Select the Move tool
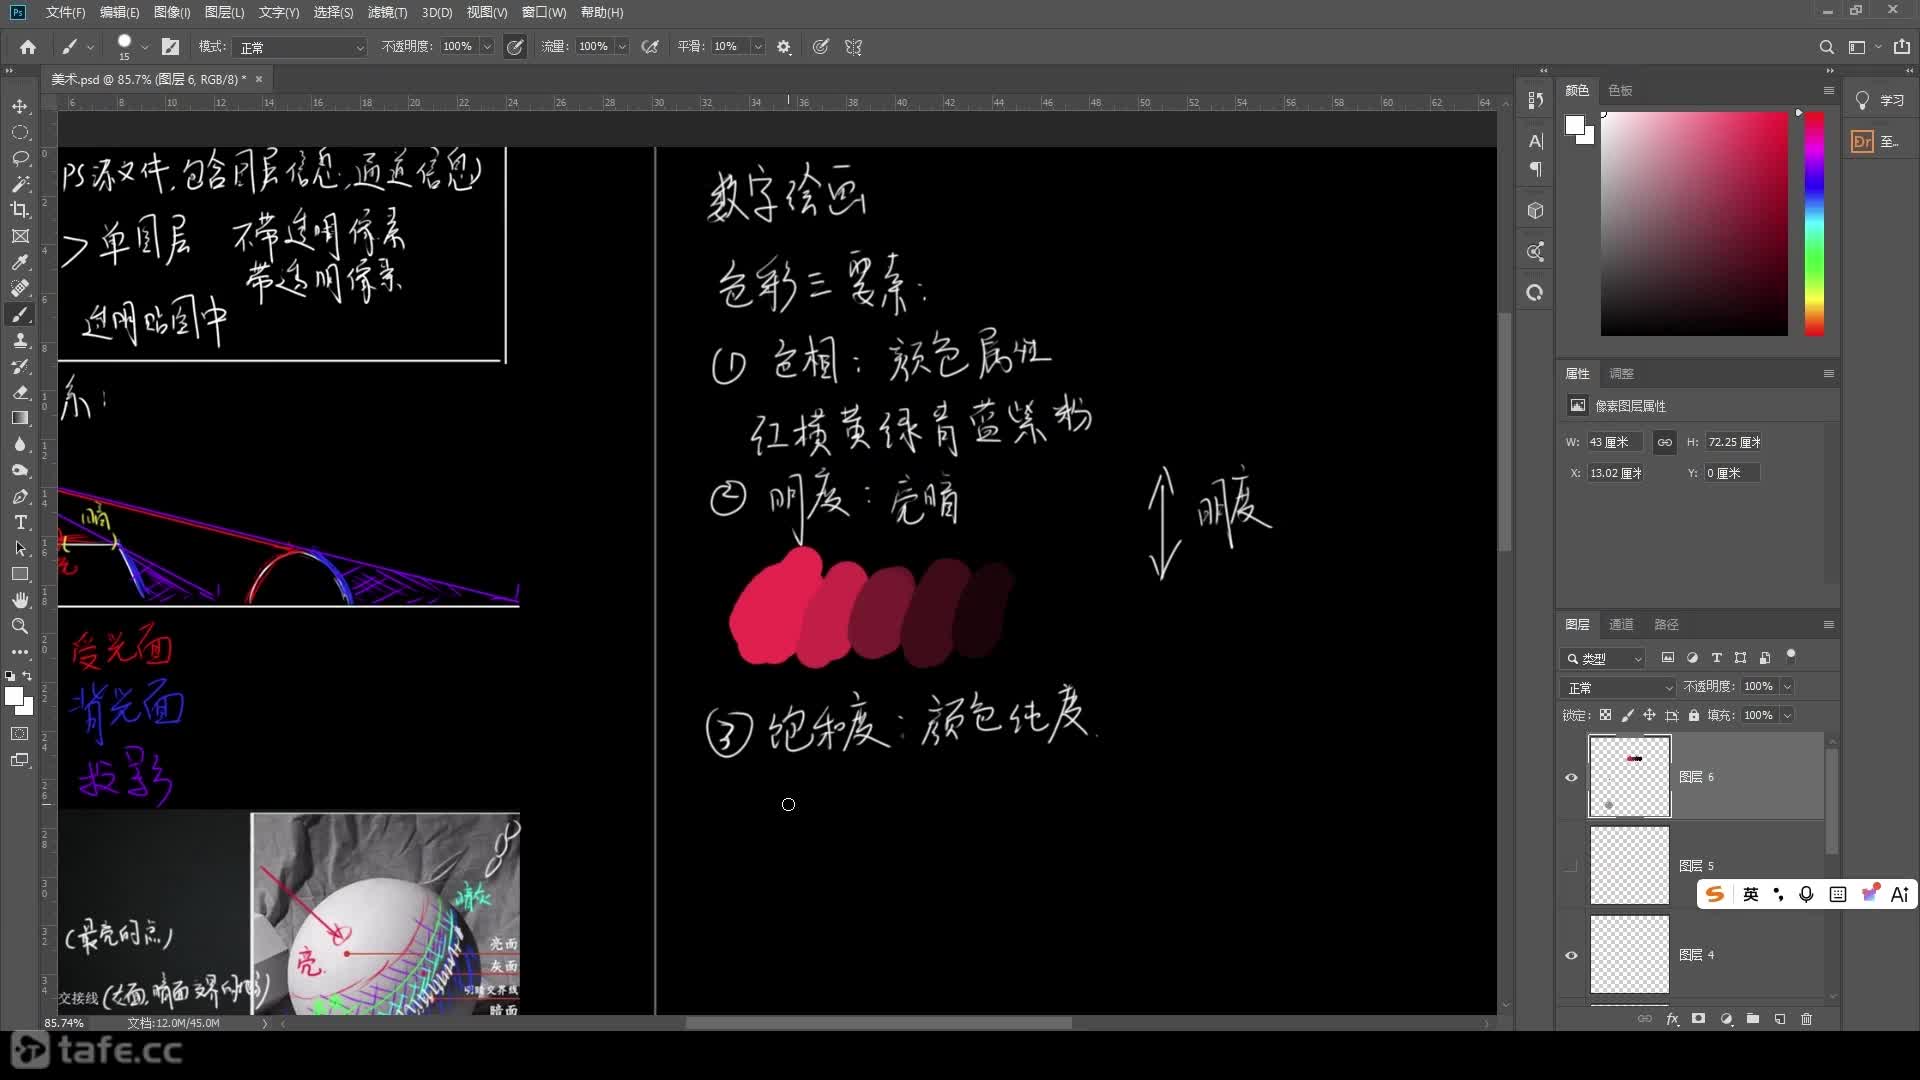1920x1080 pixels. click(x=20, y=106)
